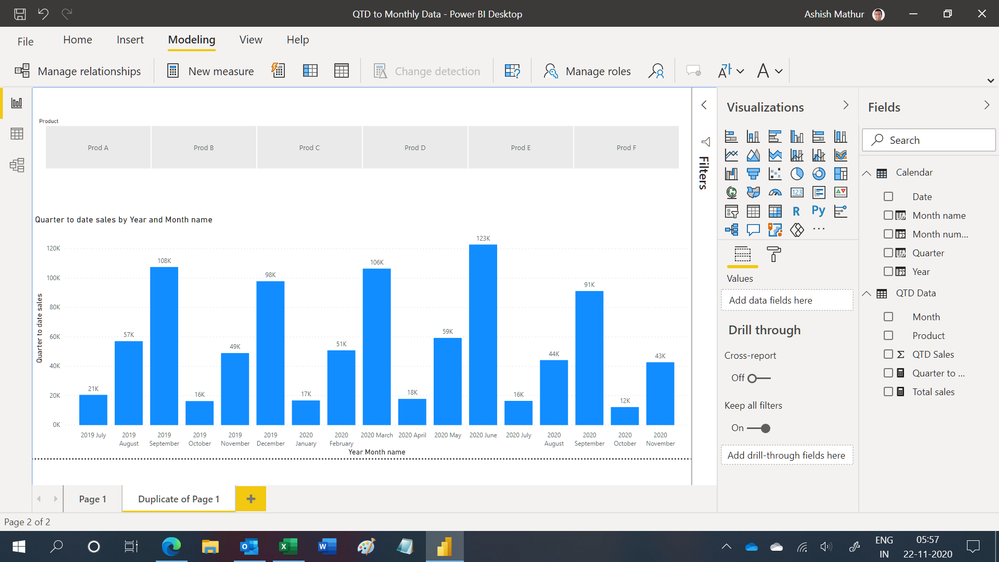
Task: Collapse the QTD Data table
Action: point(867,293)
